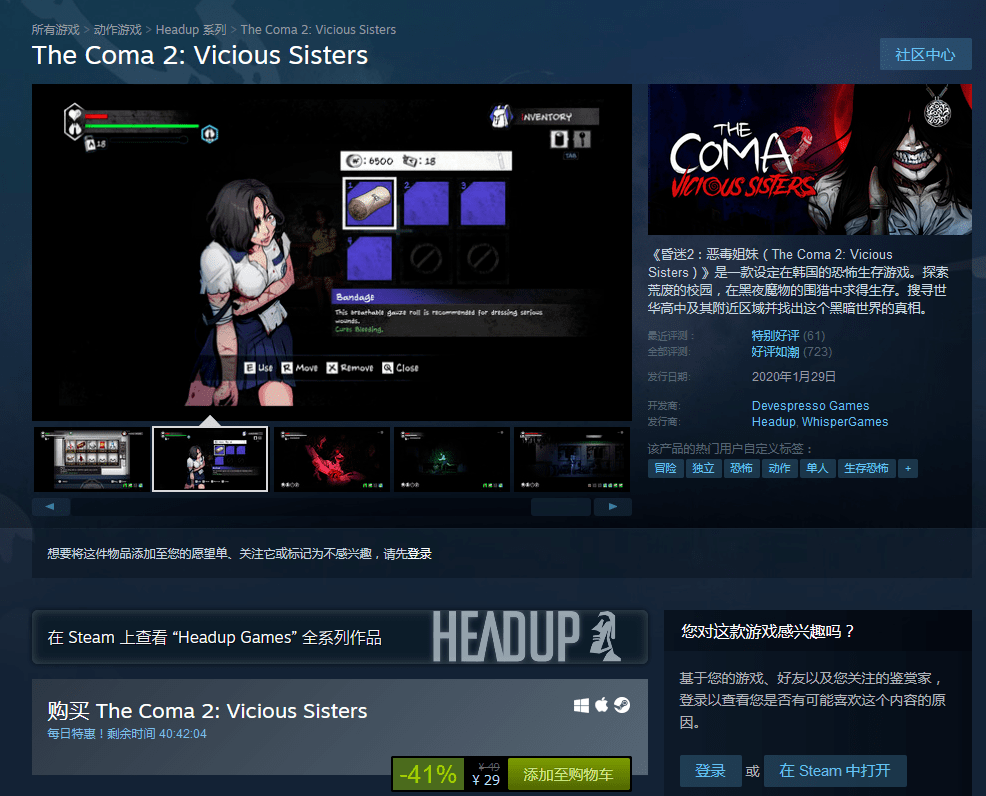Select the 独立 tag
The height and width of the screenshot is (796, 986).
coord(703,468)
